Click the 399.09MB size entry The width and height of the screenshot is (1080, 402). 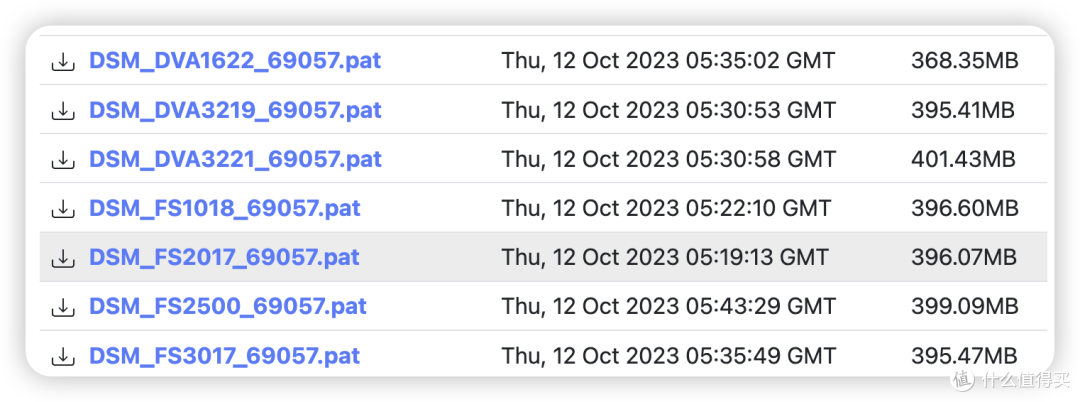pos(964,306)
